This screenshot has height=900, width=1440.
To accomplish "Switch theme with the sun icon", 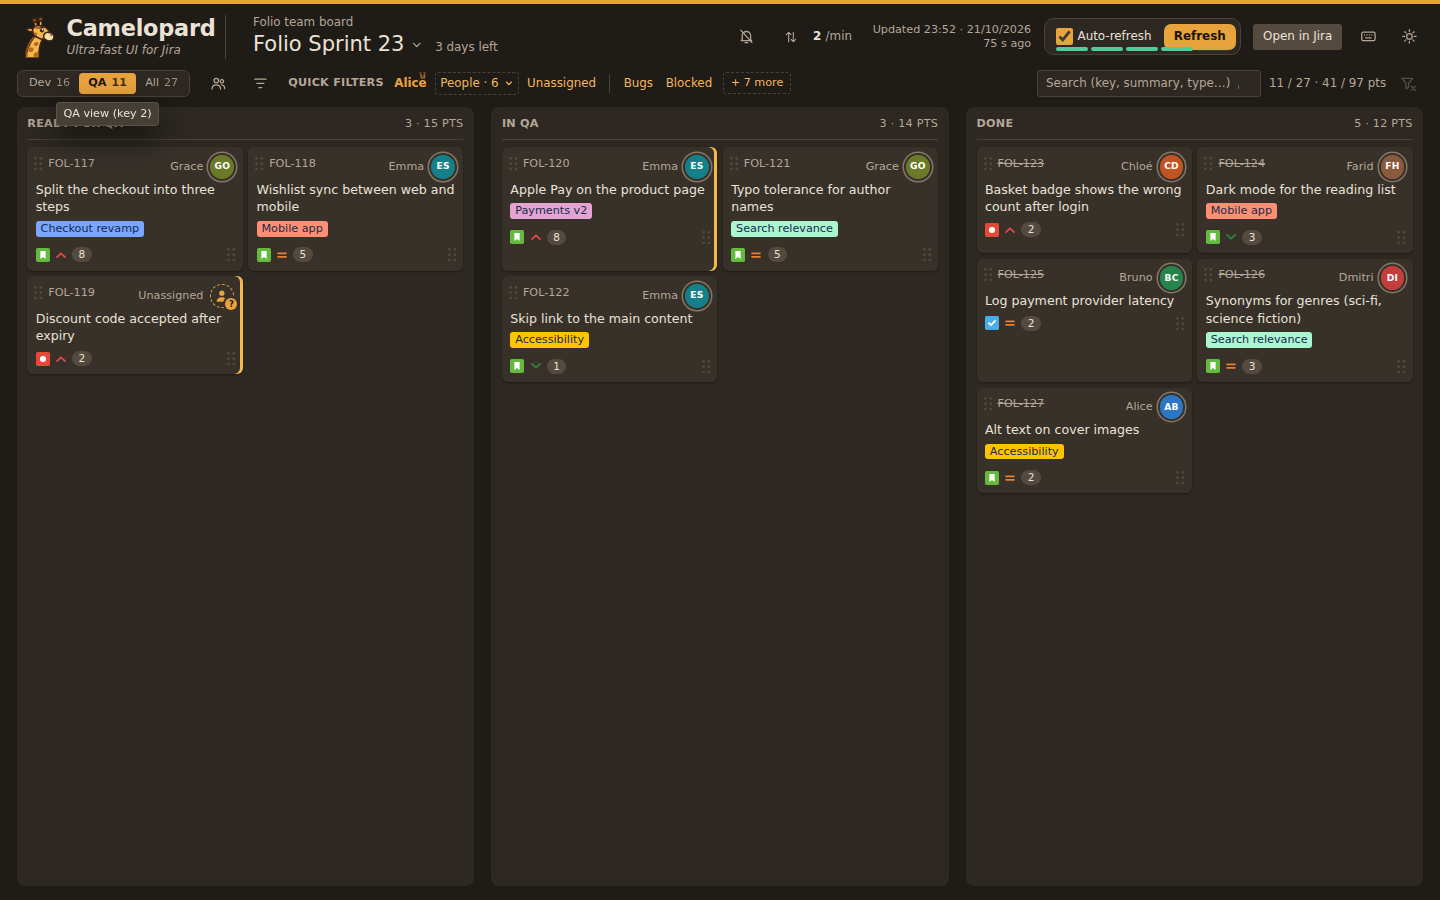I will pyautogui.click(x=1409, y=36).
